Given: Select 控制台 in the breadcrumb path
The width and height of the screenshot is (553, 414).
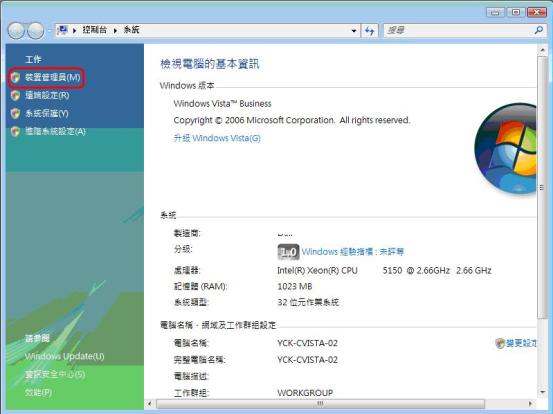Looking at the screenshot, I should pyautogui.click(x=95, y=30).
